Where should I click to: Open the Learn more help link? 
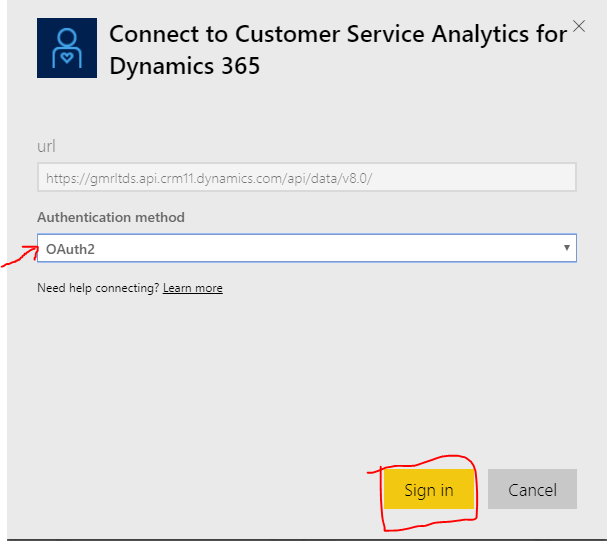(x=193, y=288)
